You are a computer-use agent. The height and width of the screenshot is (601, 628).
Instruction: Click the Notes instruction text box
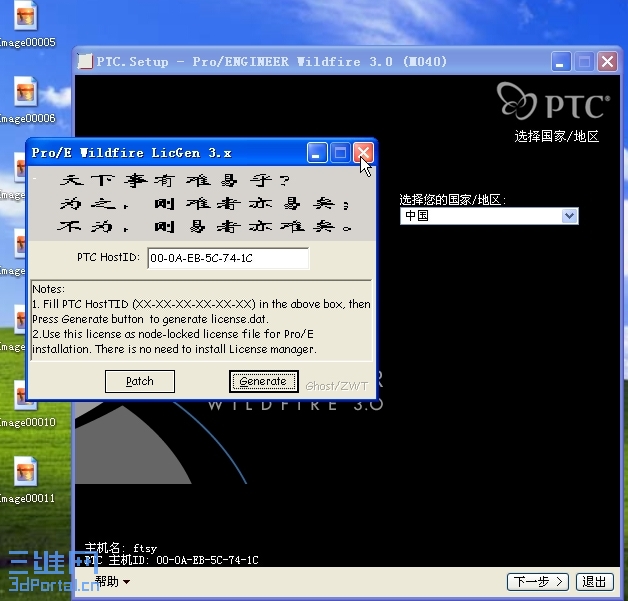pos(201,320)
